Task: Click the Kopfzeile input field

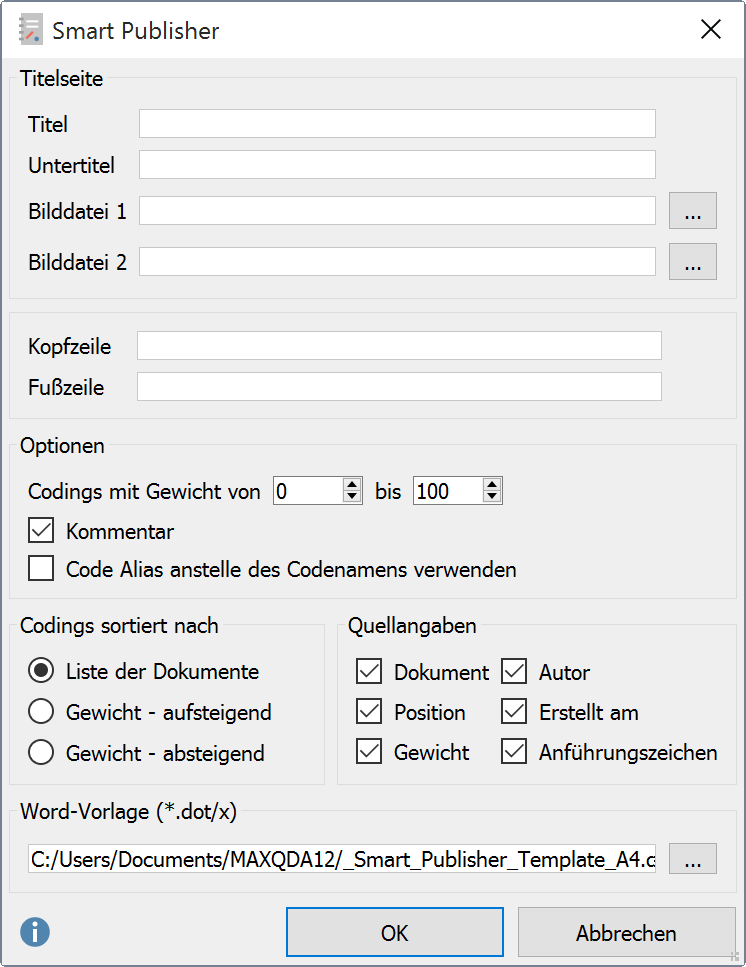Action: coord(399,345)
